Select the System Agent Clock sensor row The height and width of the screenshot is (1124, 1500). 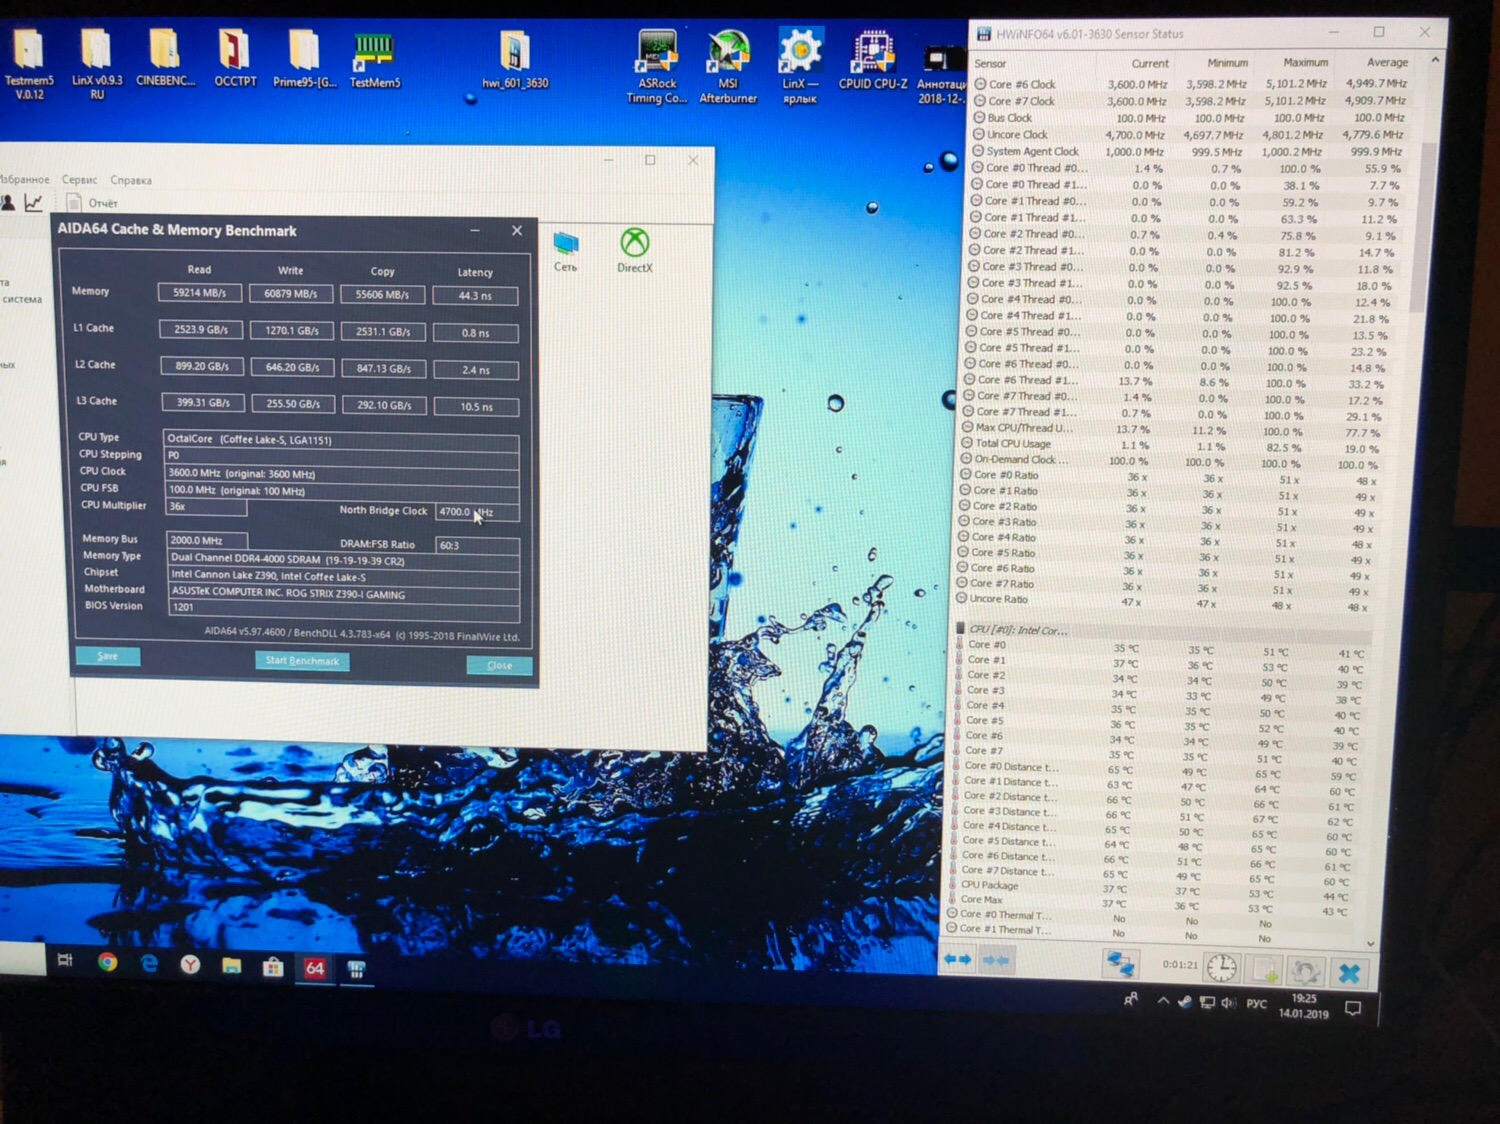point(1188,151)
